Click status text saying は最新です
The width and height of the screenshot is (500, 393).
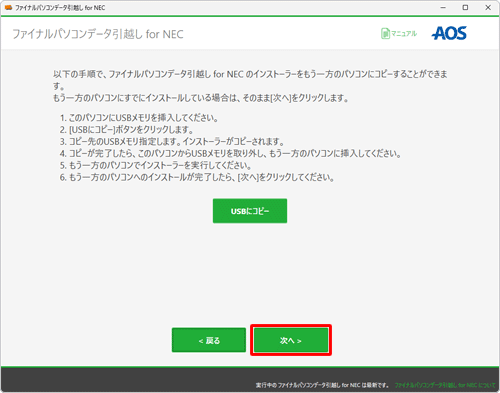323,385
